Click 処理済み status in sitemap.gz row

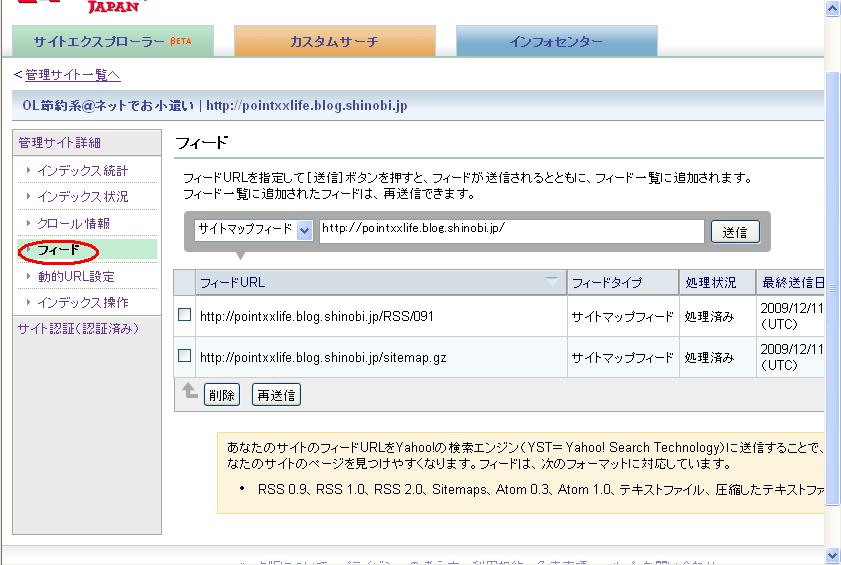[x=709, y=357]
